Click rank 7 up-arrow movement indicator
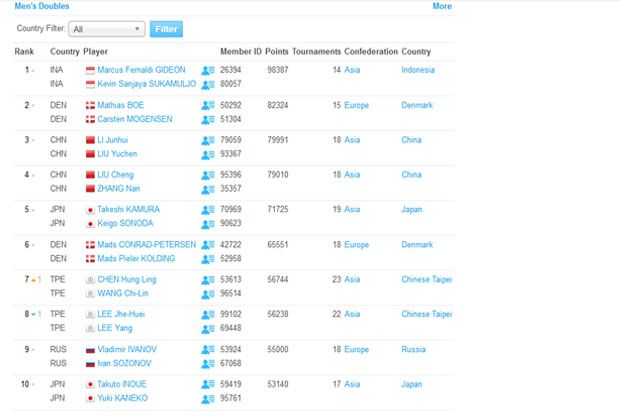Screen dimensions: 620x413 tap(34, 280)
